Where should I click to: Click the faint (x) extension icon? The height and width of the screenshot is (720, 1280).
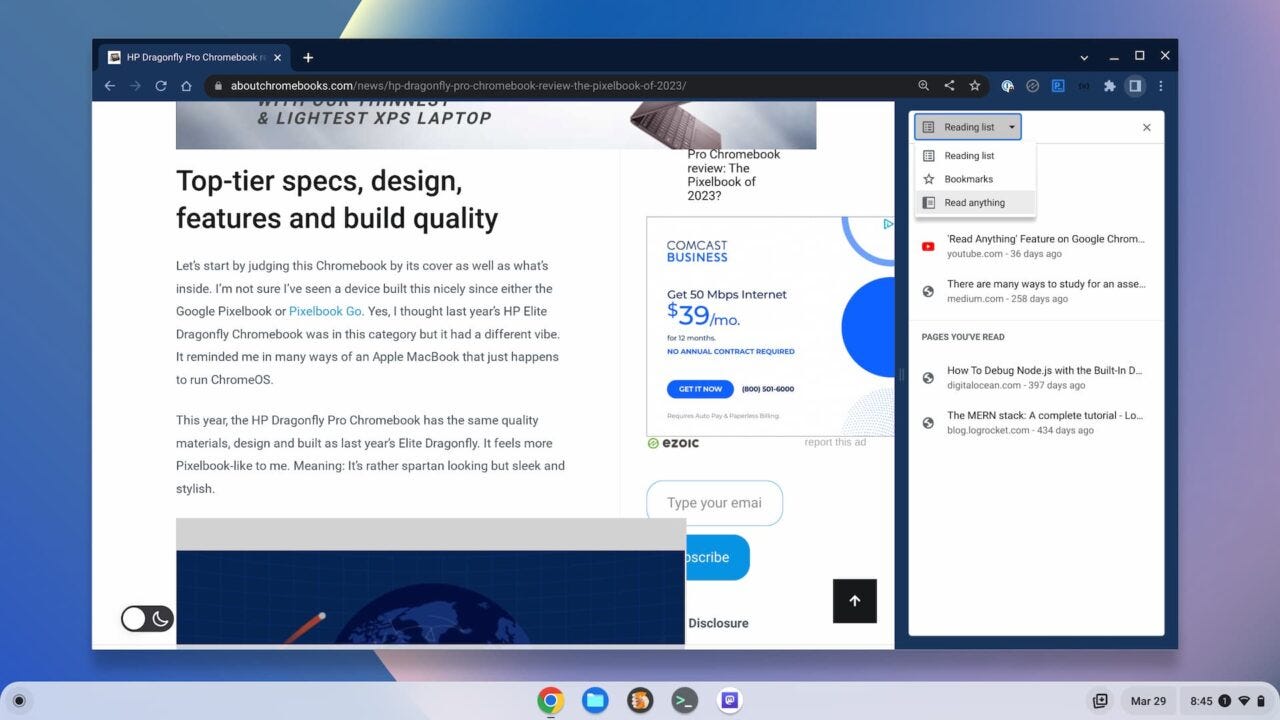click(x=1084, y=86)
